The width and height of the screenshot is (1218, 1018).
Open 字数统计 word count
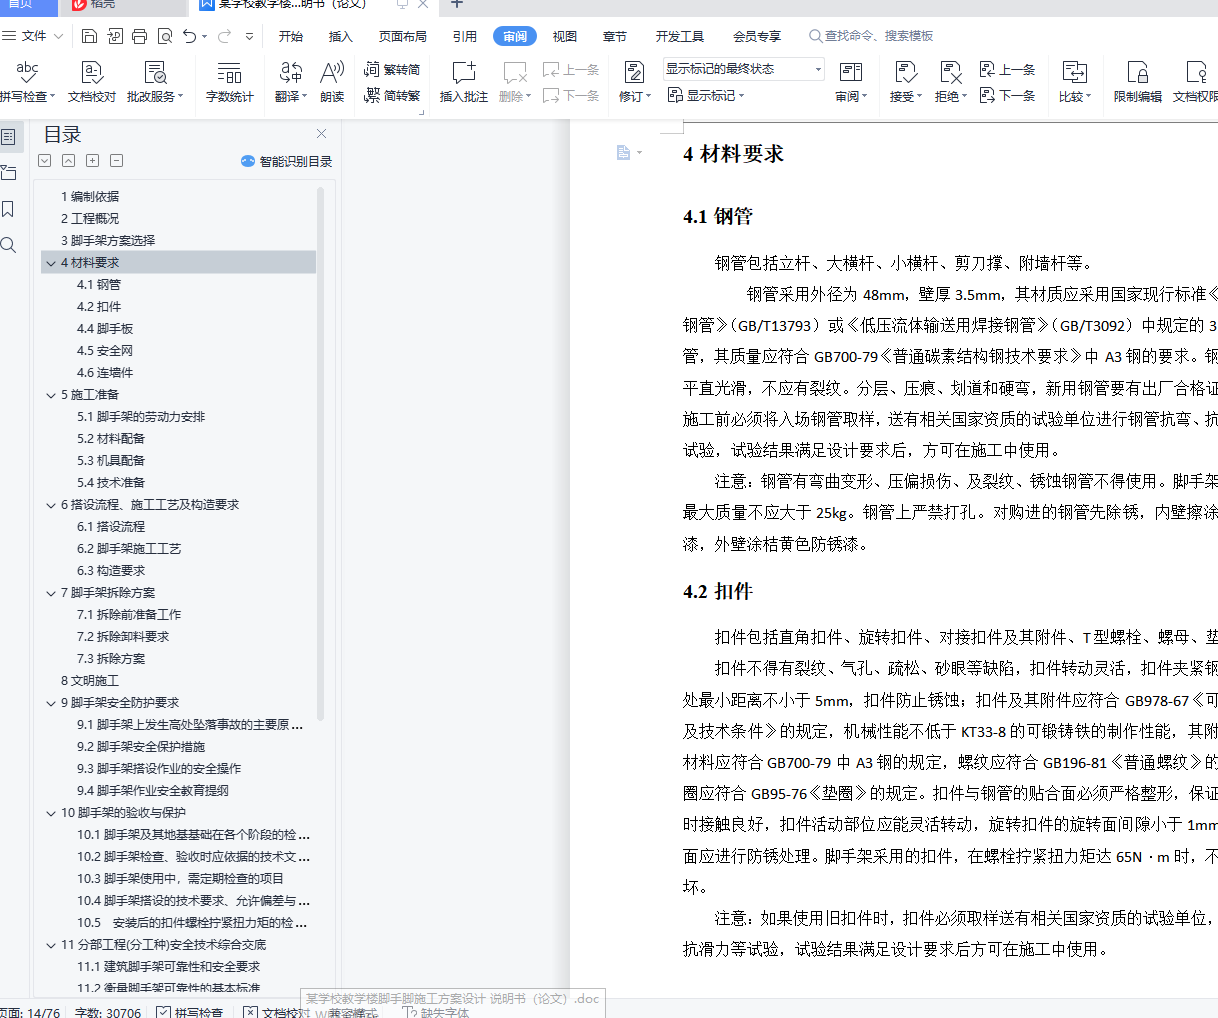230,82
